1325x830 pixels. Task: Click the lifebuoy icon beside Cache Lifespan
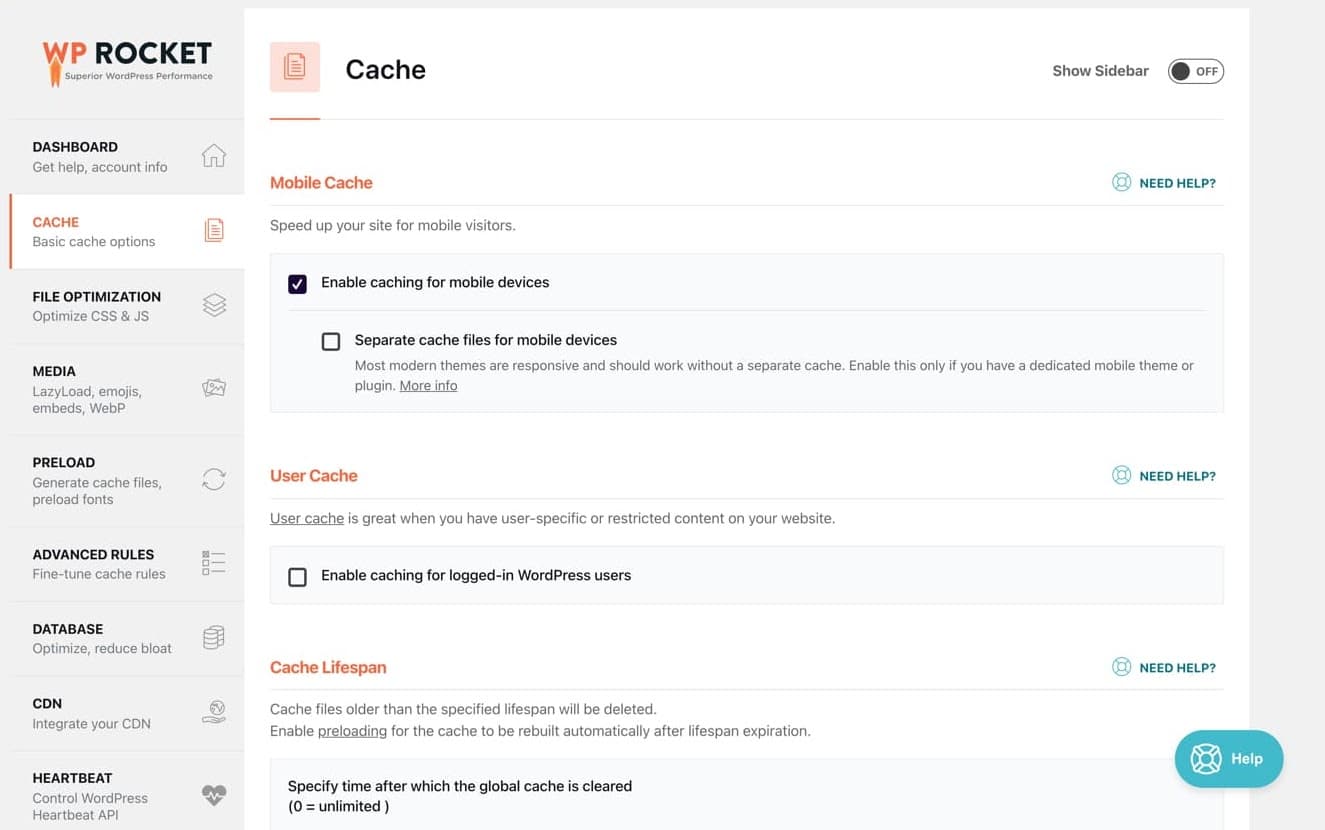click(1121, 667)
